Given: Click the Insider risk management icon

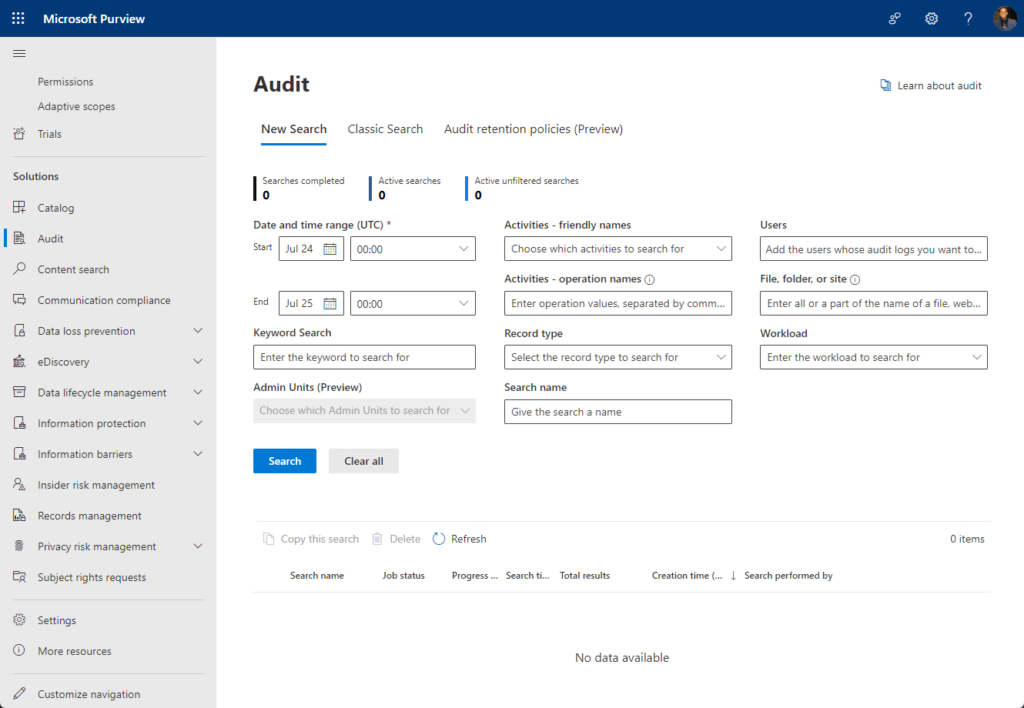Looking at the screenshot, I should 19,485.
